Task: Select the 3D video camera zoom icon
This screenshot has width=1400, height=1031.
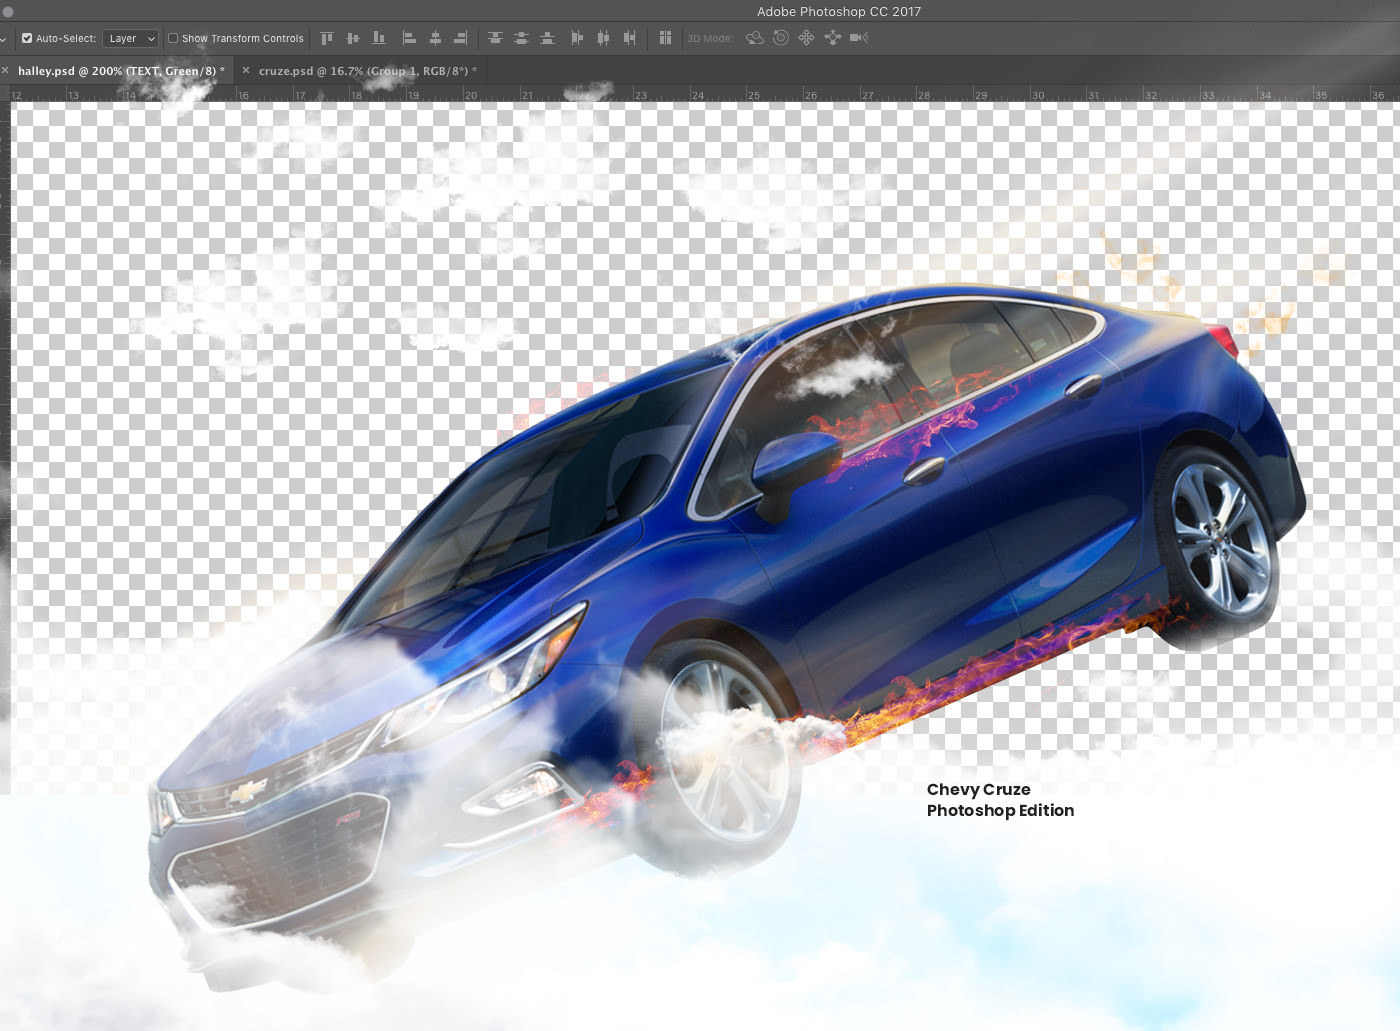Action: pos(858,38)
